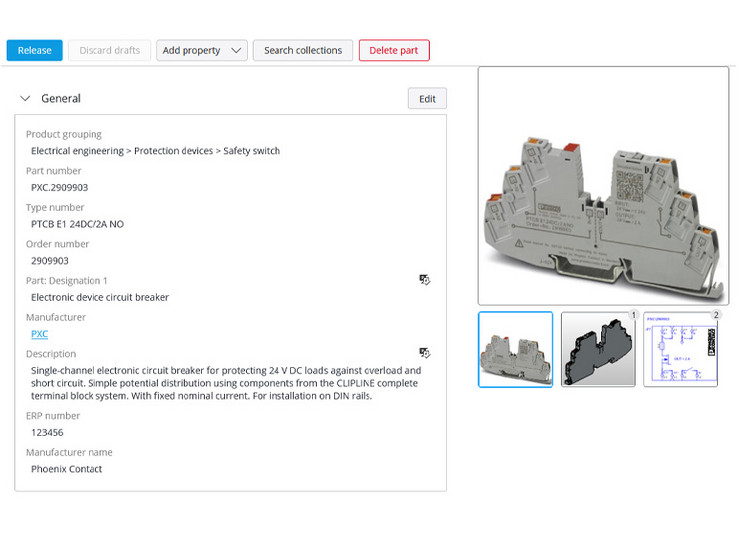Viewport: 738px width, 550px height.
Task: Select the first product photo thumbnail
Action: 515,349
